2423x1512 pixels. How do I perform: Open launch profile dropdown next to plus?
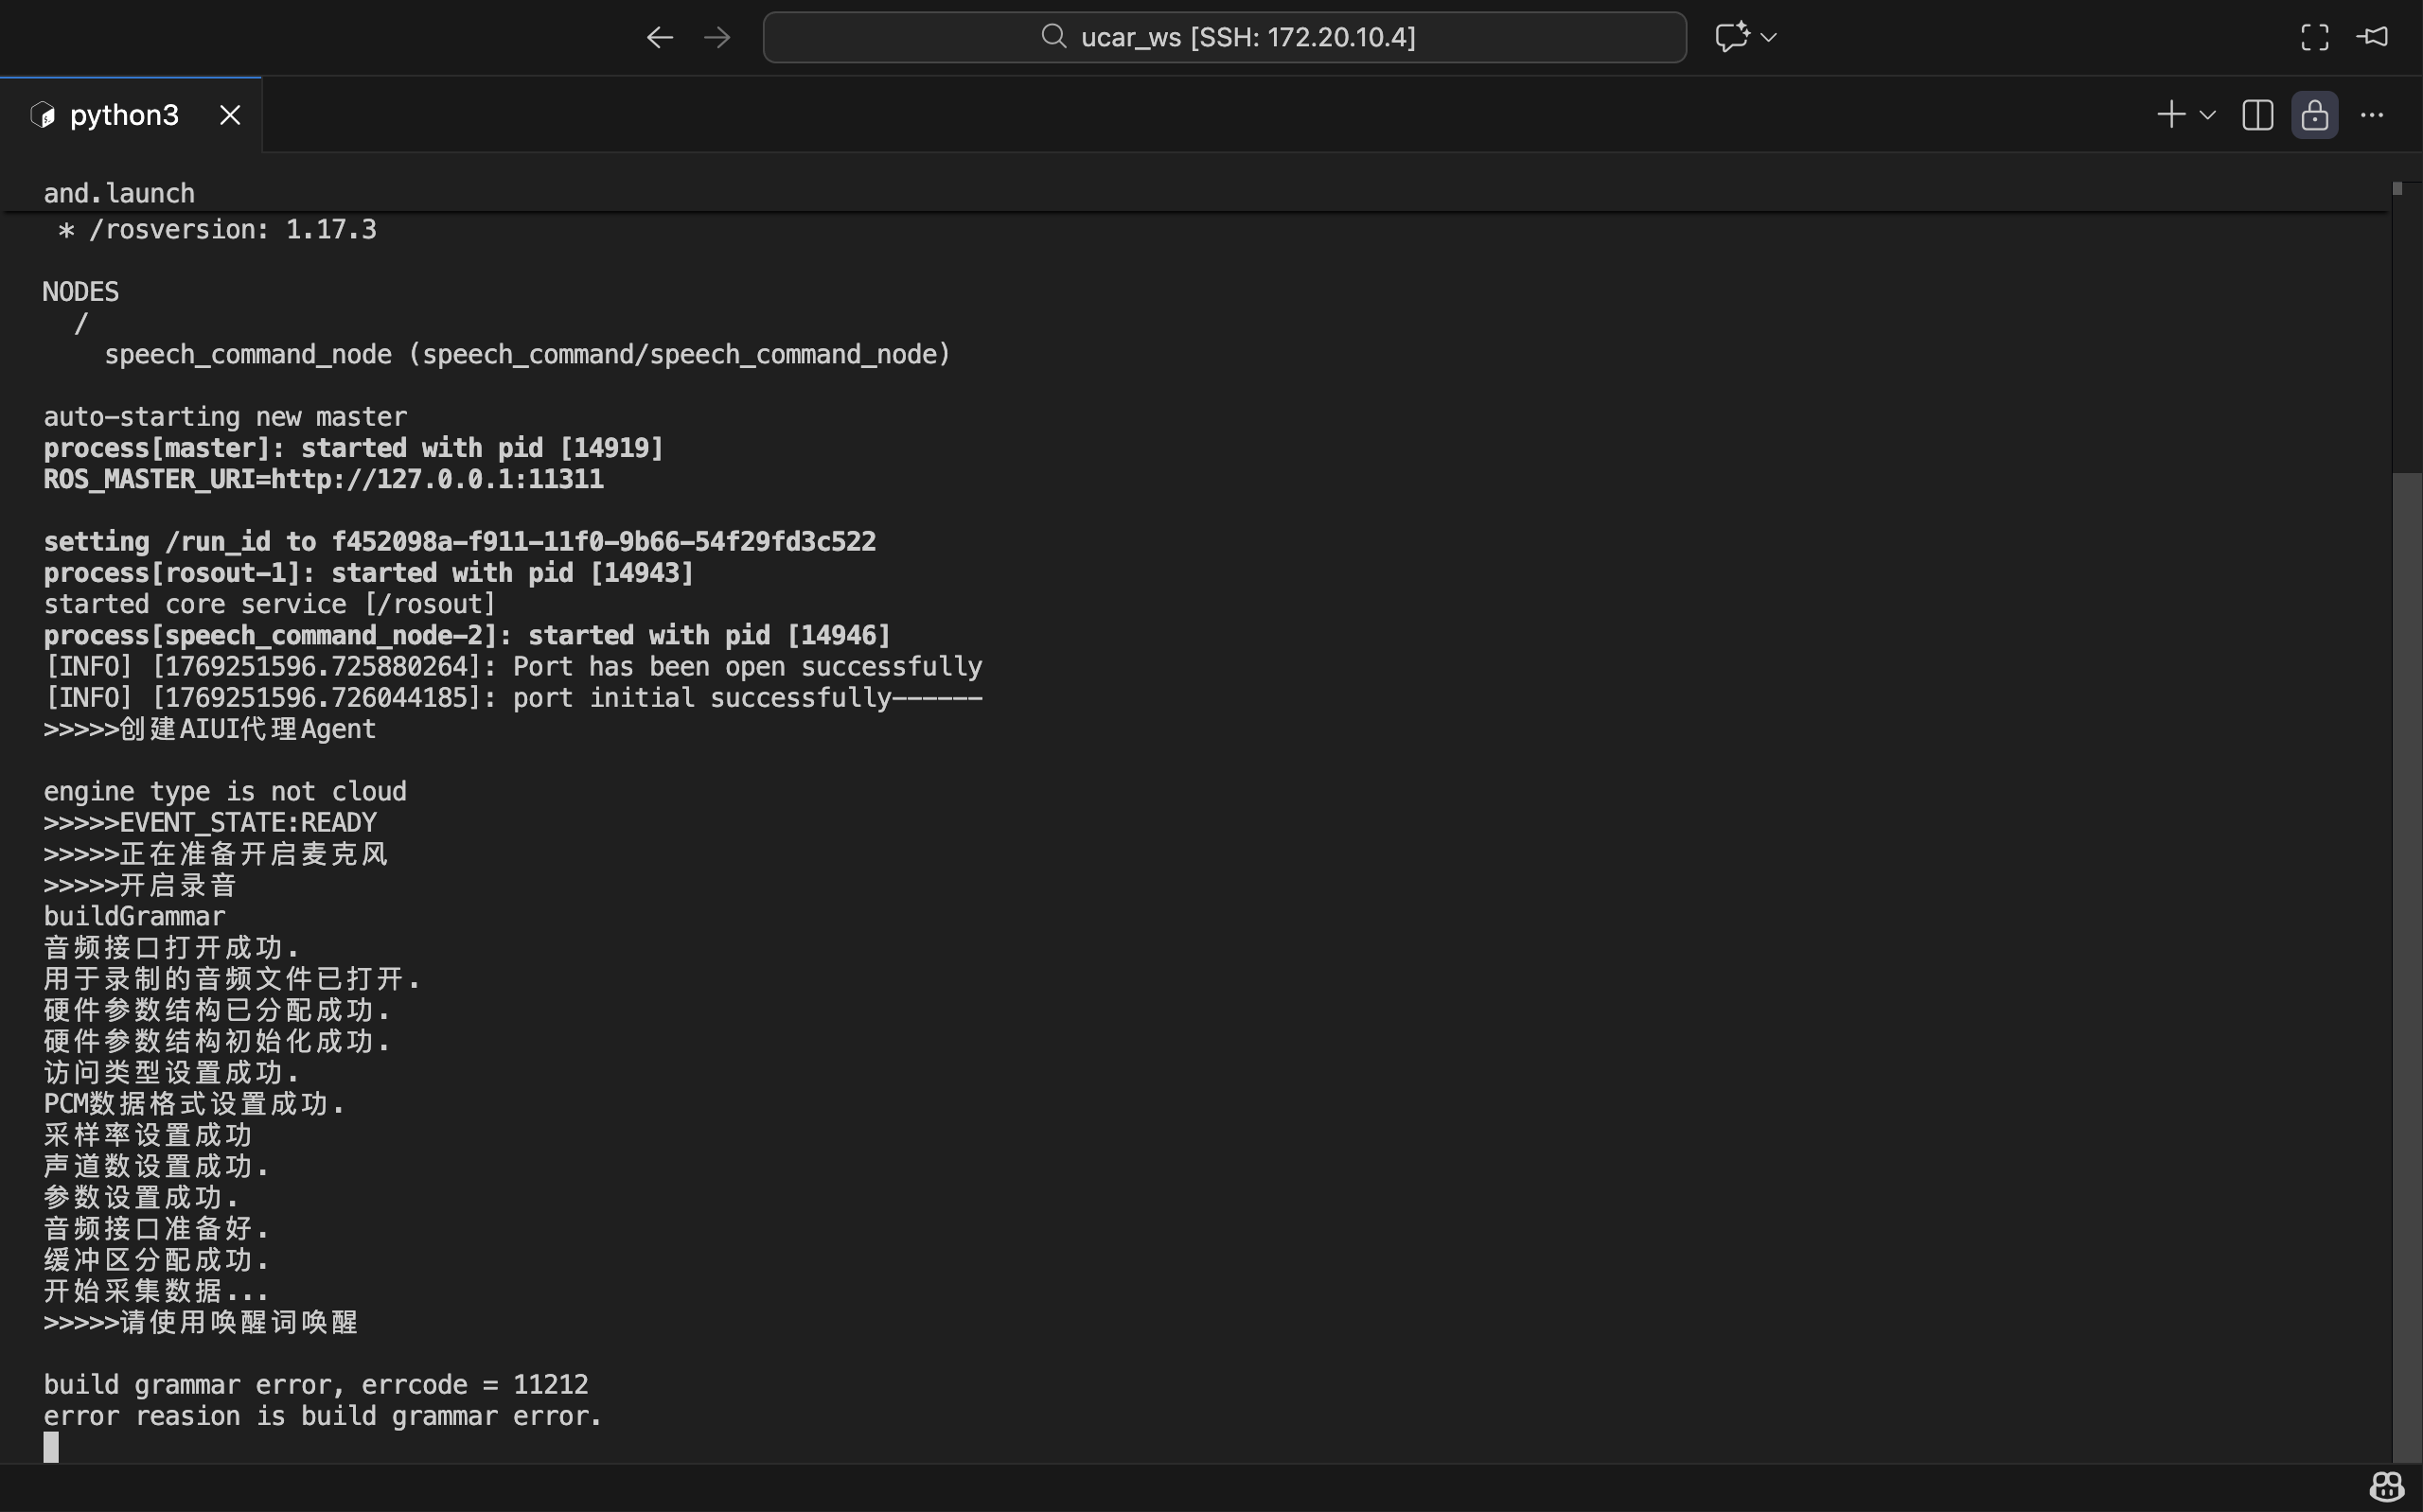point(2208,116)
